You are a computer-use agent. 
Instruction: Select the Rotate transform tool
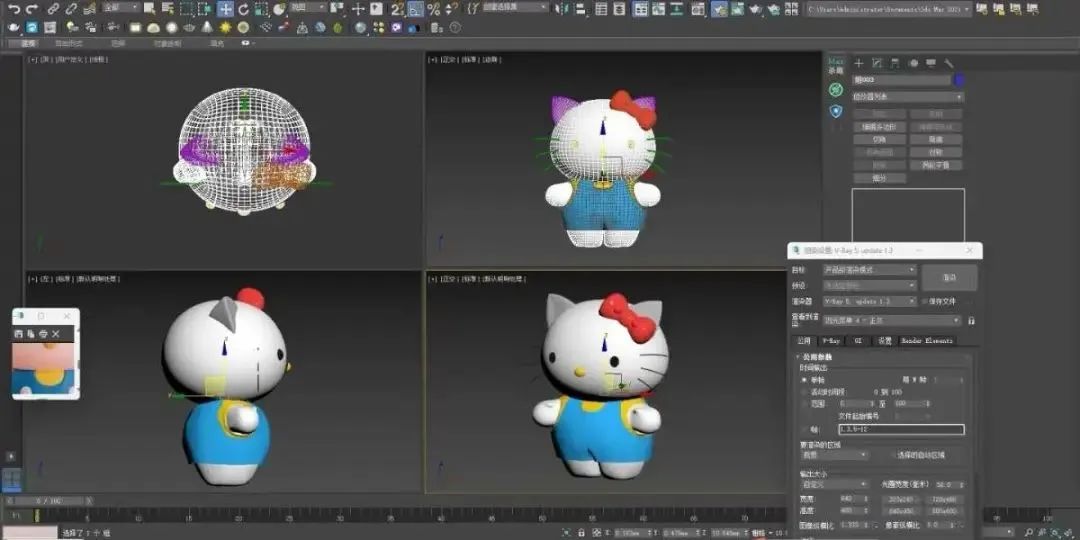click(x=244, y=9)
